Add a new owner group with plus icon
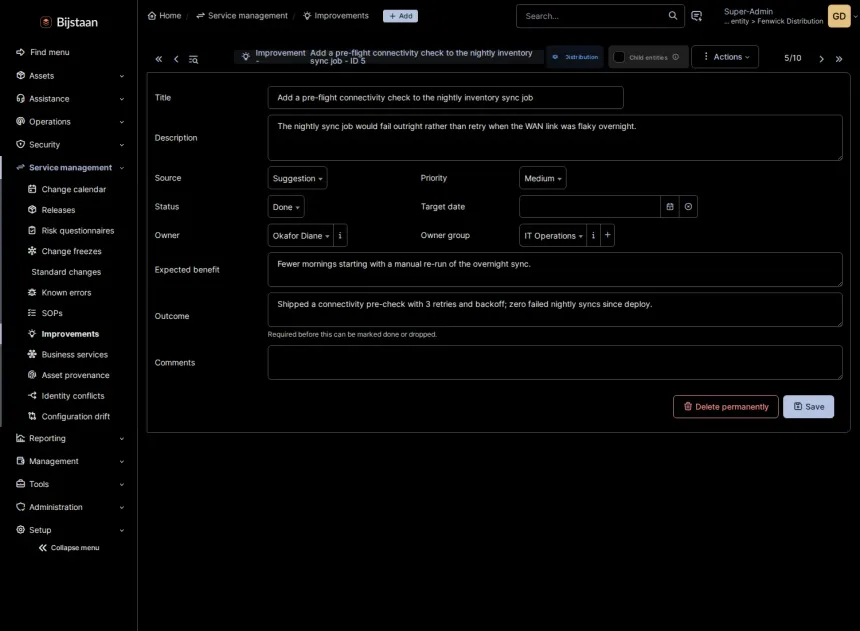This screenshot has width=860, height=631. [x=607, y=235]
